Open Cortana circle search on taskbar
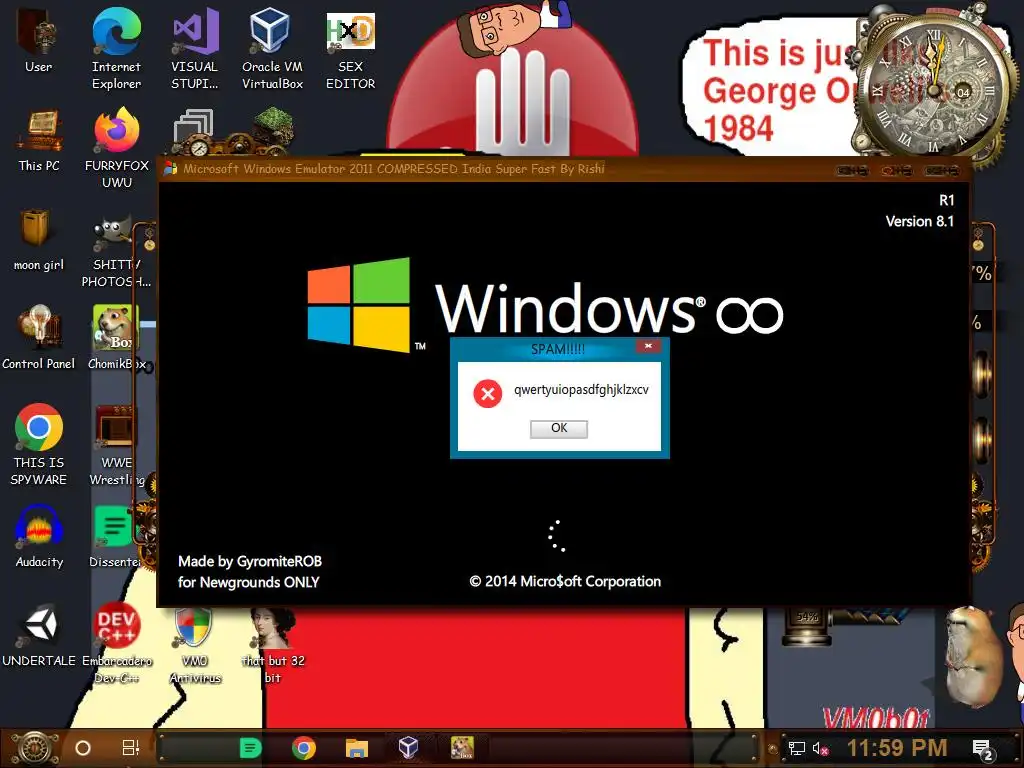 (83, 748)
